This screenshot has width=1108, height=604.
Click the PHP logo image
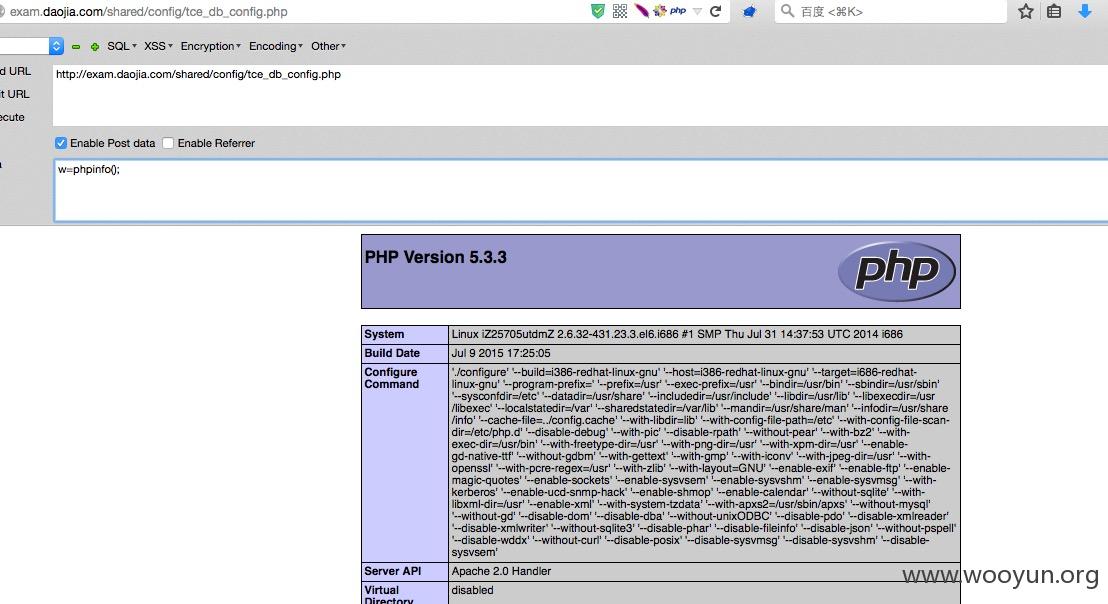coord(896,271)
